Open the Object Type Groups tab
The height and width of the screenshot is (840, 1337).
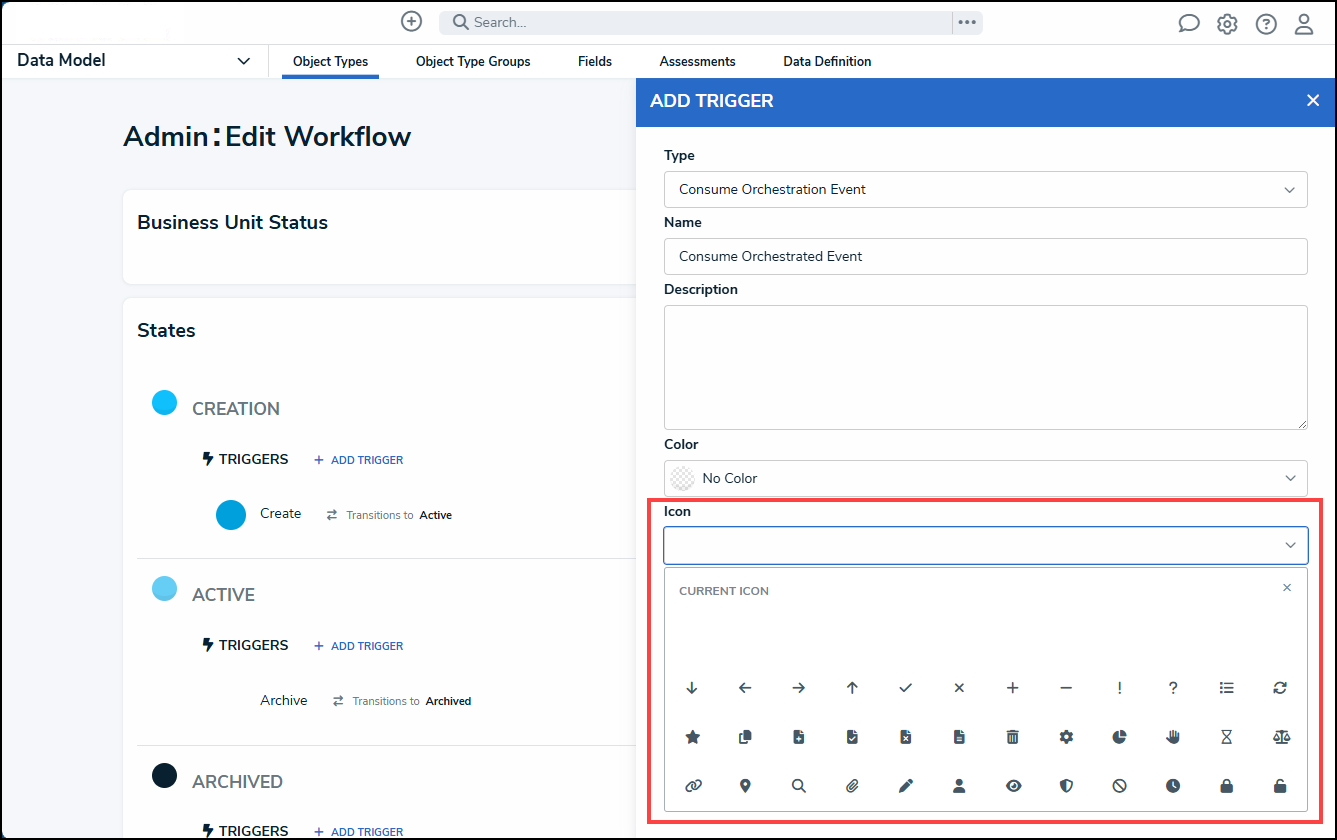[x=473, y=62]
